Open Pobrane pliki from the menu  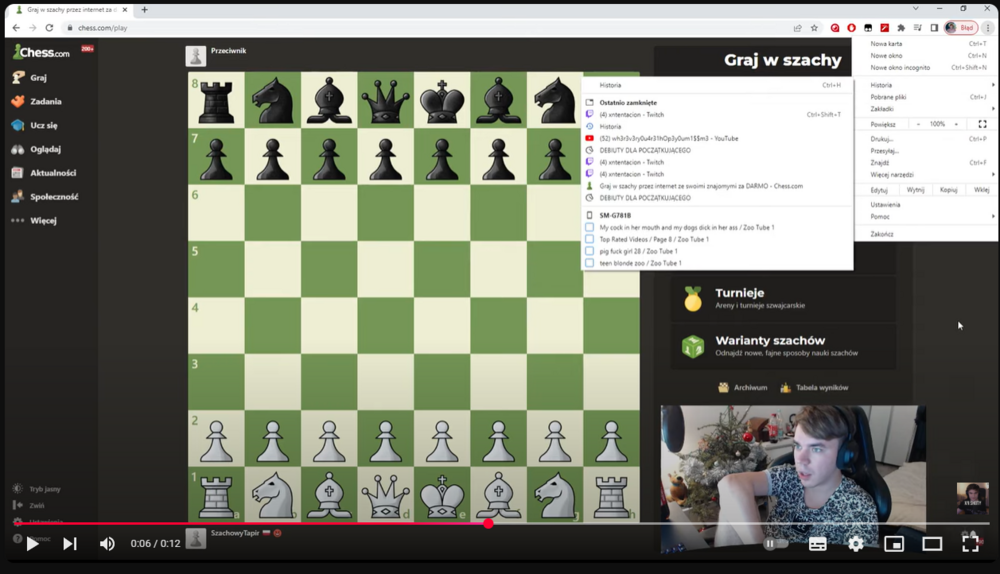927,97
